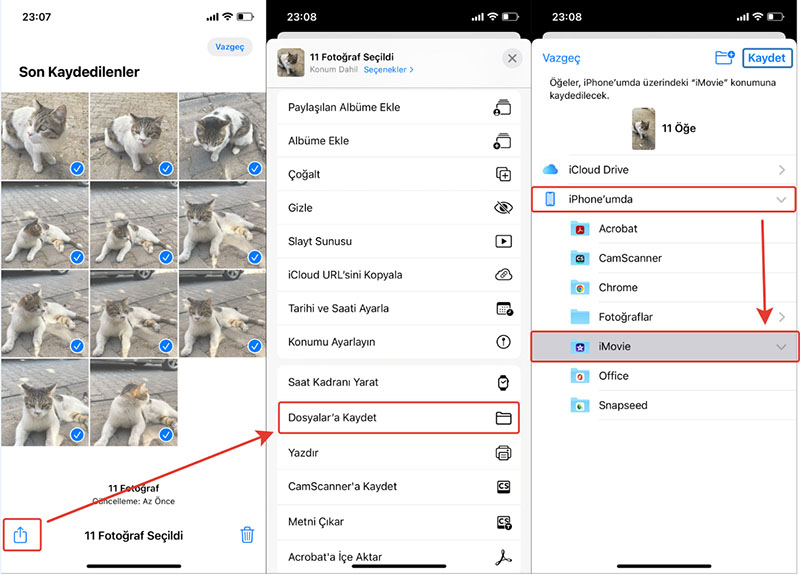Image resolution: width=800 pixels, height=575 pixels.
Task: Uncheck the top-right cat photo
Action: coord(254,168)
